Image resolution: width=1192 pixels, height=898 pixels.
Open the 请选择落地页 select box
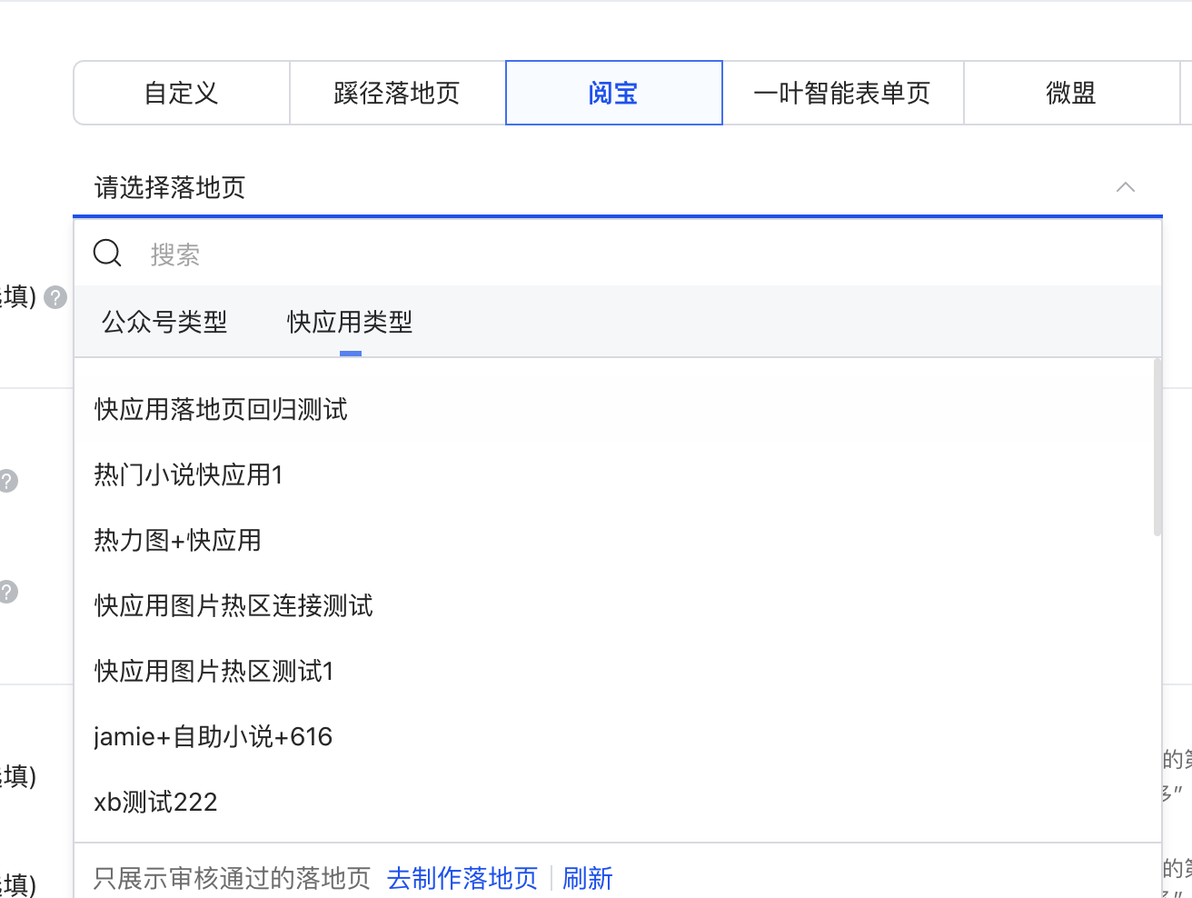(617, 187)
